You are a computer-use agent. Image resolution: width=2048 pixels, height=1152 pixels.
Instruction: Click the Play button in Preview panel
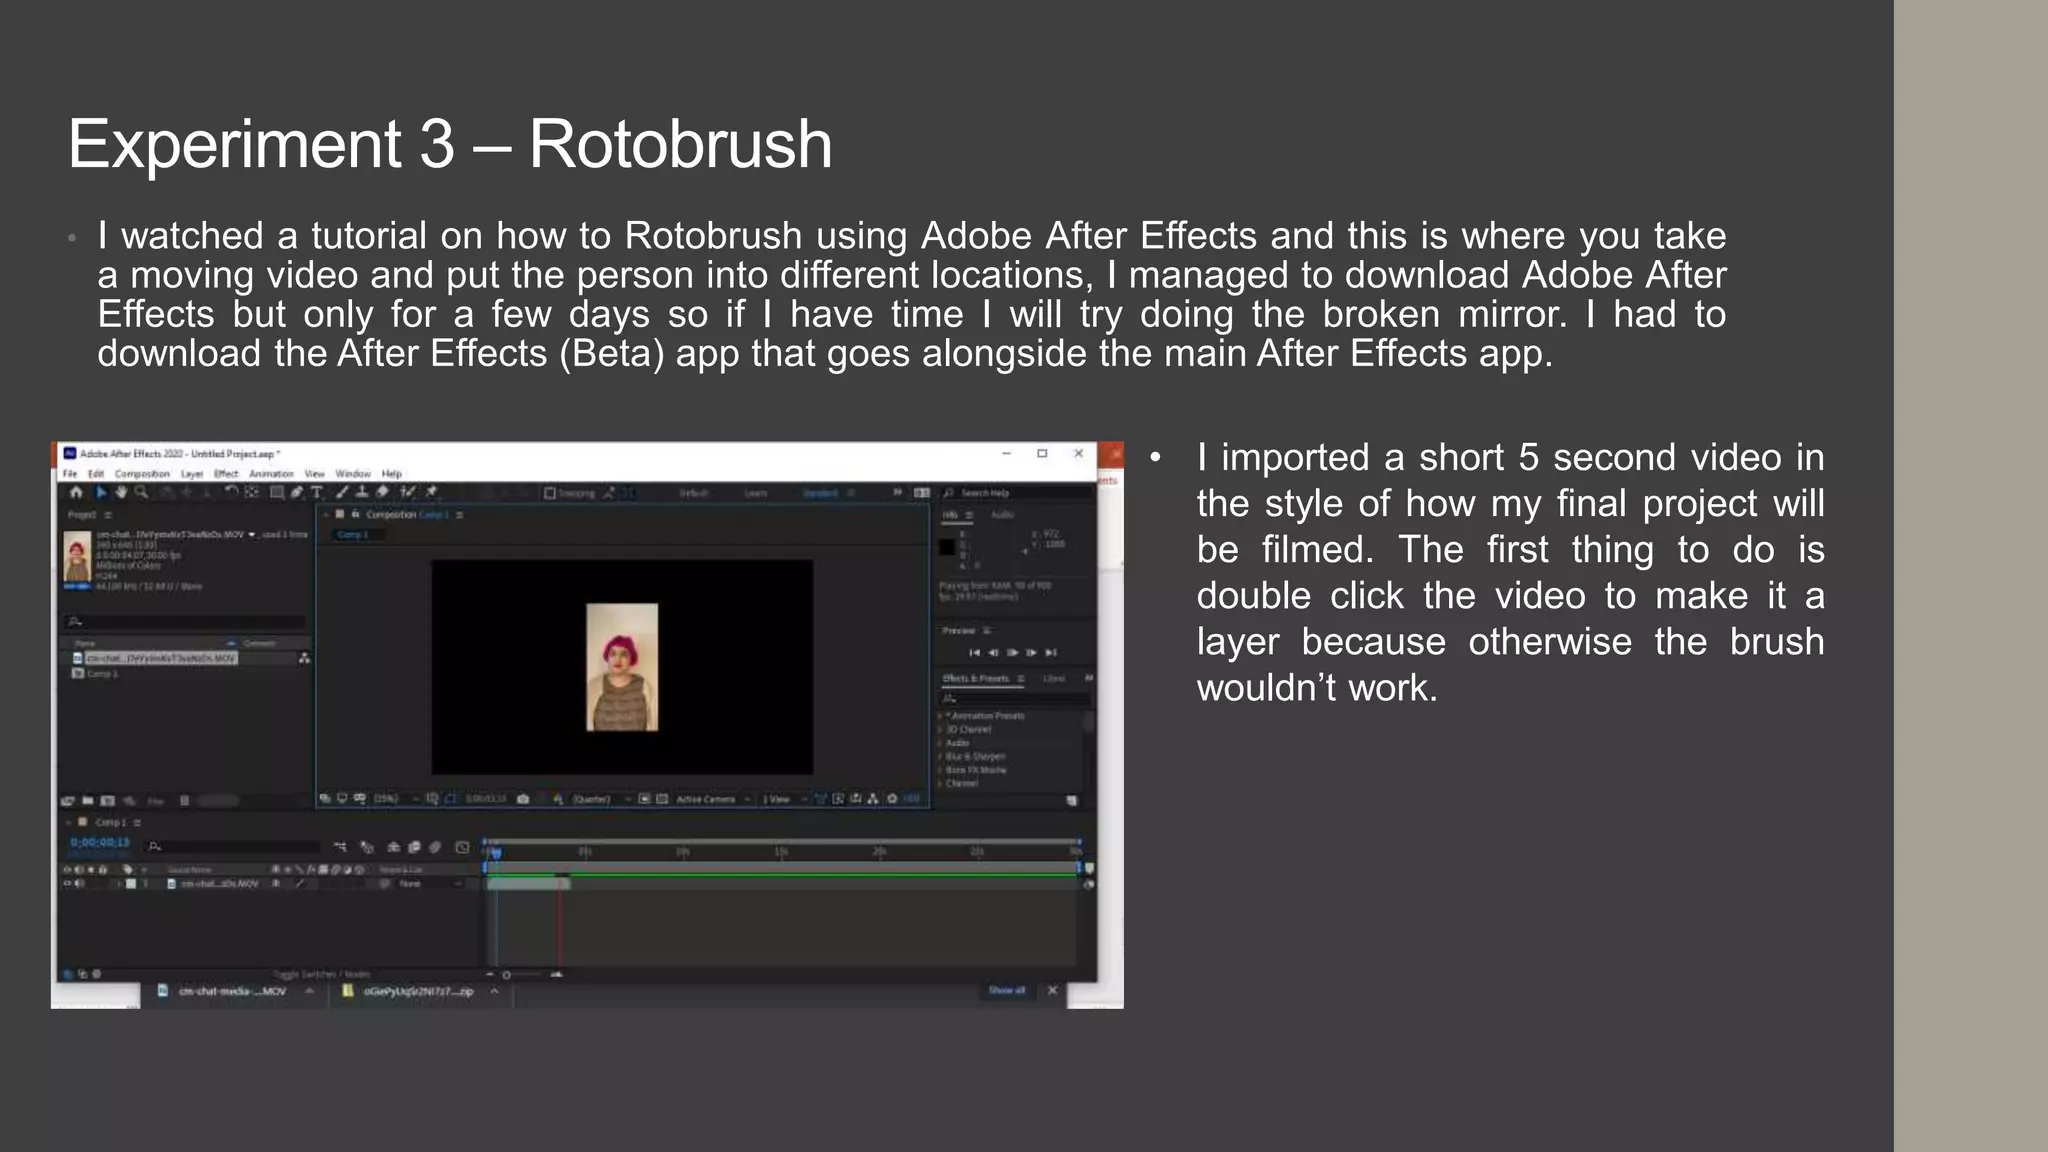(x=1012, y=653)
